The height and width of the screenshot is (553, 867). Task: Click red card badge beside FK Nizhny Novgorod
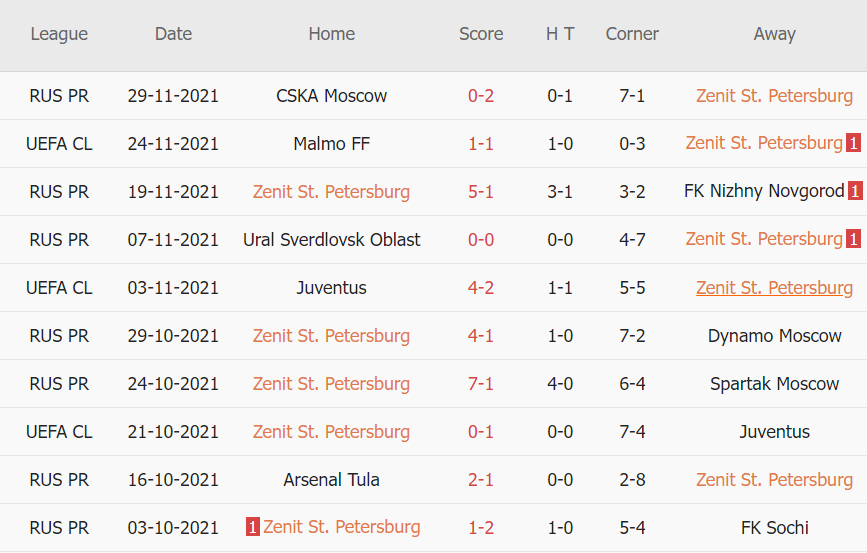pos(855,191)
